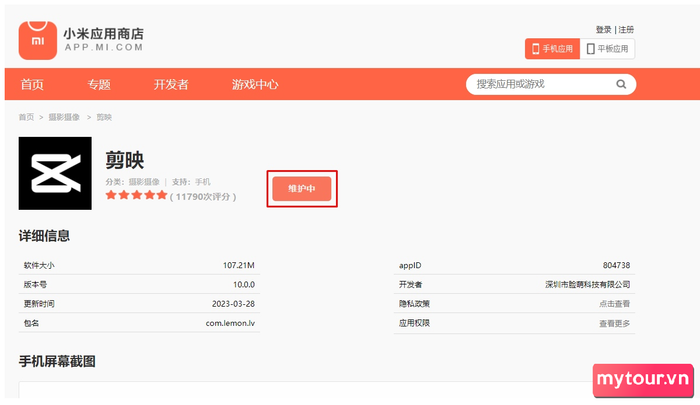Select the version number 10.0.0
Viewport: 700px width, 405px height.
click(244, 284)
